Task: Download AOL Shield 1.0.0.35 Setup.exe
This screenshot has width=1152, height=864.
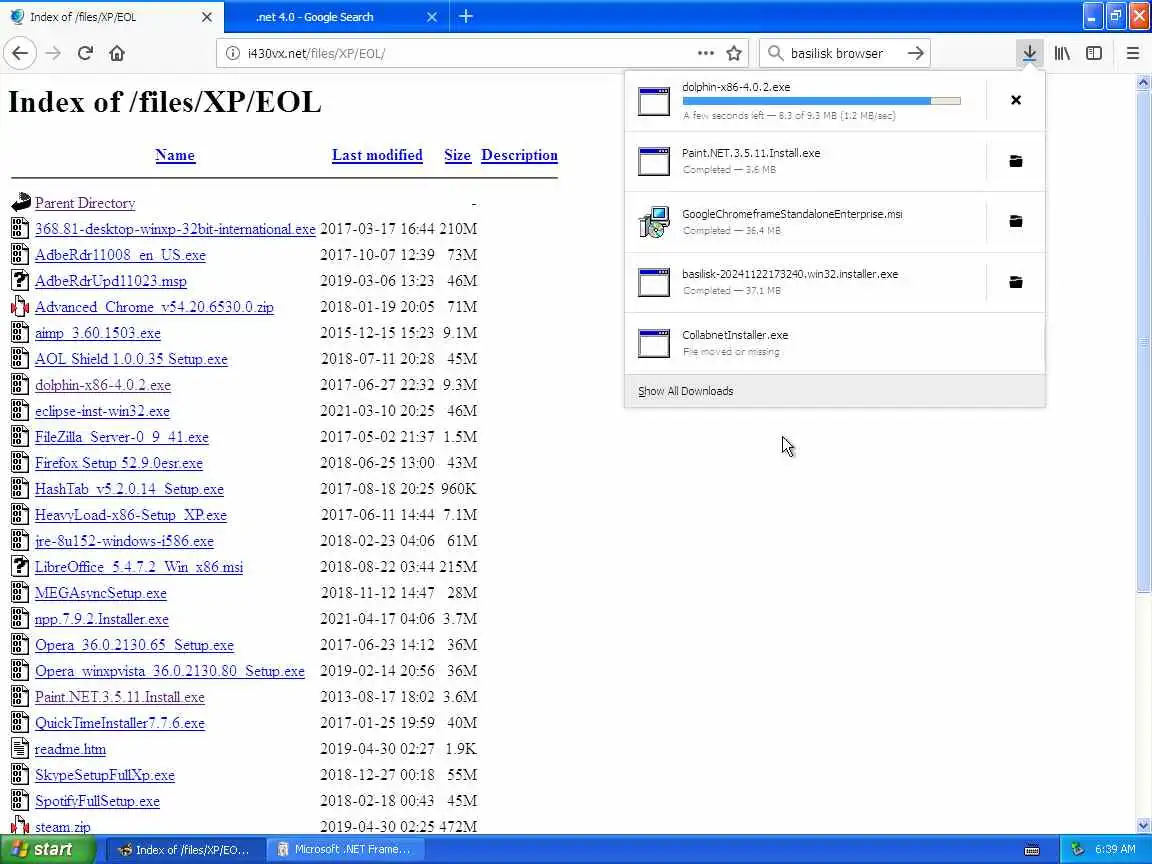Action: [132, 359]
